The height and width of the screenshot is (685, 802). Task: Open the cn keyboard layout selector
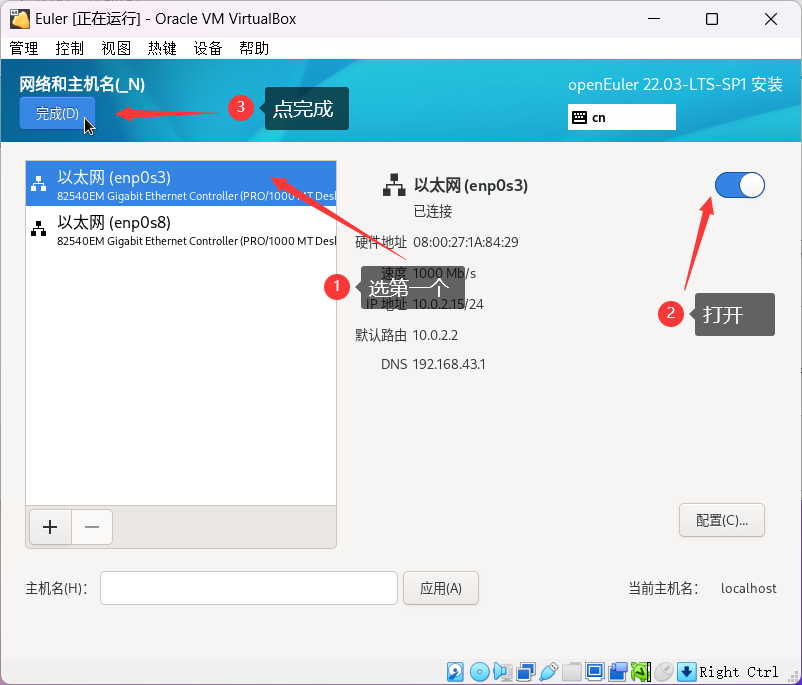pyautogui.click(x=621, y=117)
